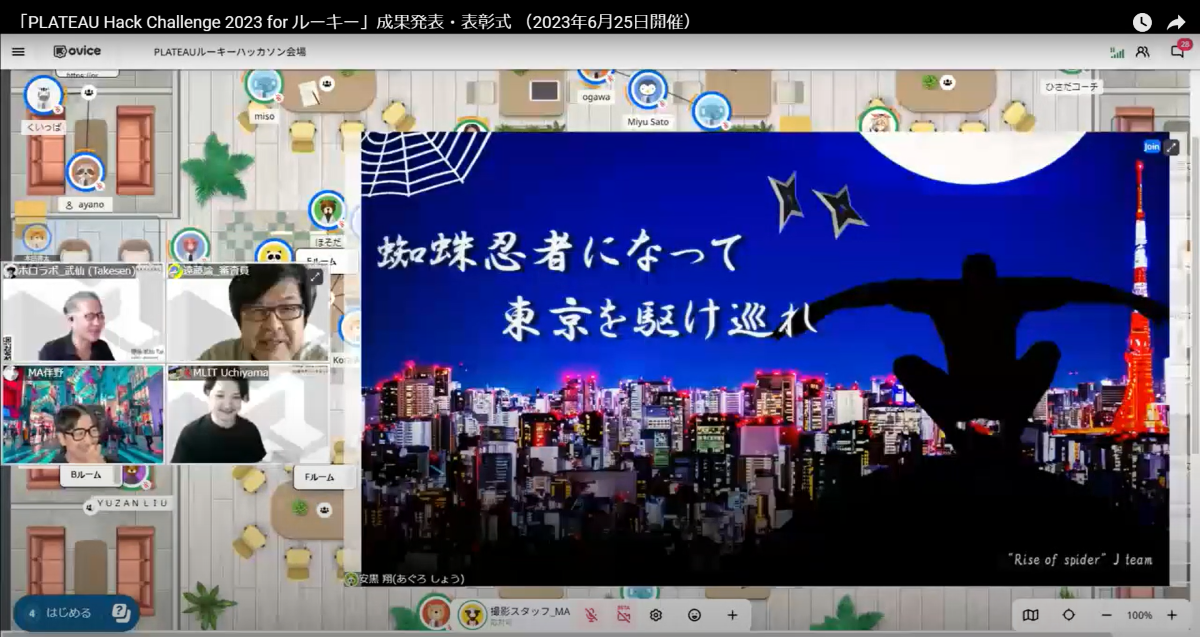
Task: Open the members list icon
Action: click(x=1142, y=50)
